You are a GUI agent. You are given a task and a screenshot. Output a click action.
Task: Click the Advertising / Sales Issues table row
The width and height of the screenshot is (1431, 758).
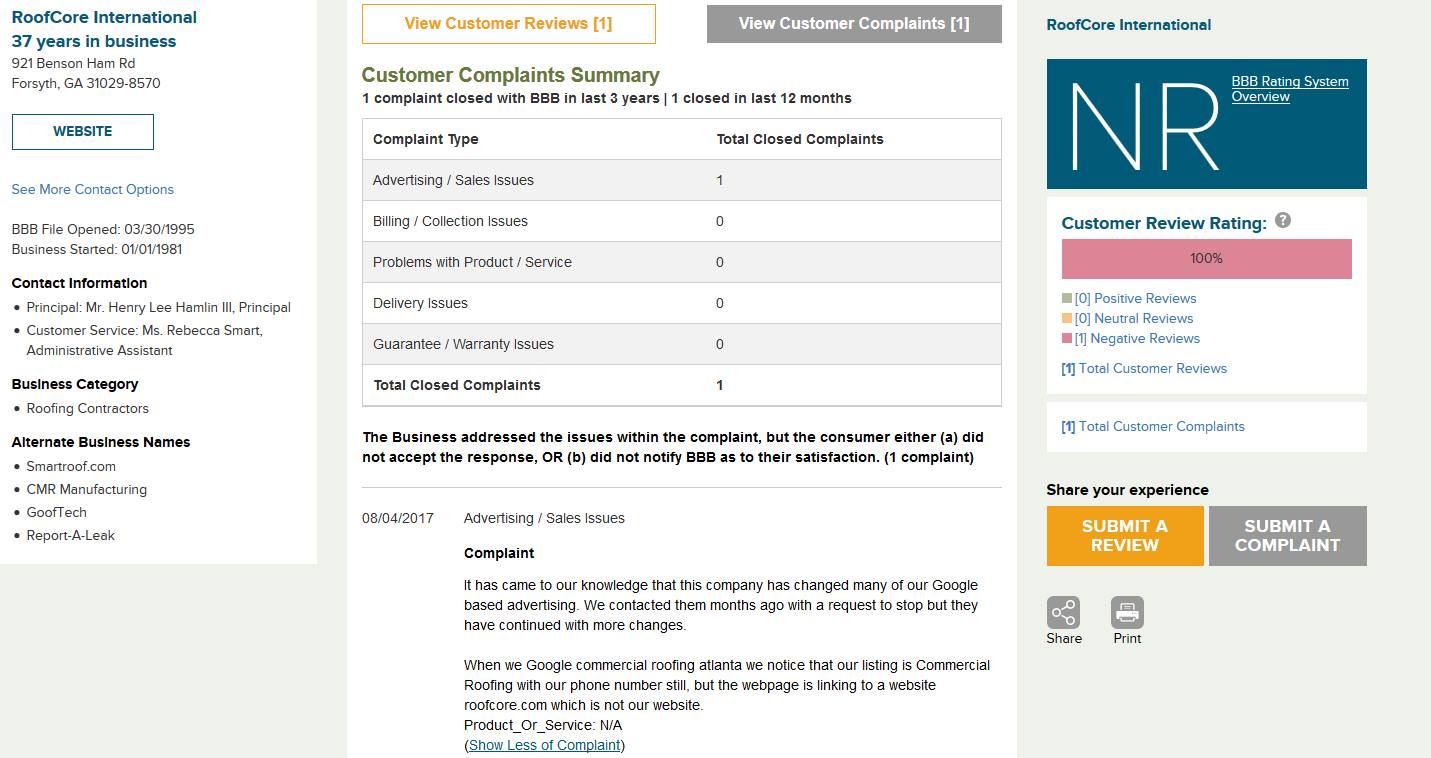(x=681, y=180)
